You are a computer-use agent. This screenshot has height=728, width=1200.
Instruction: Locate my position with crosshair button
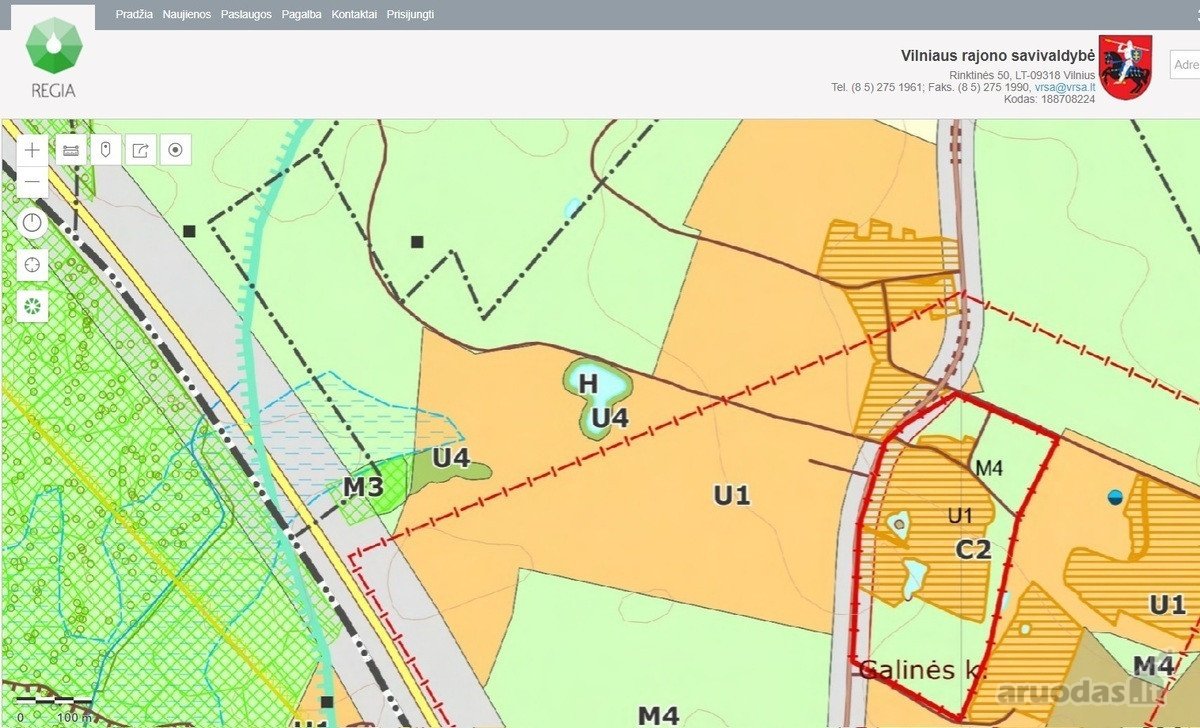[33, 265]
